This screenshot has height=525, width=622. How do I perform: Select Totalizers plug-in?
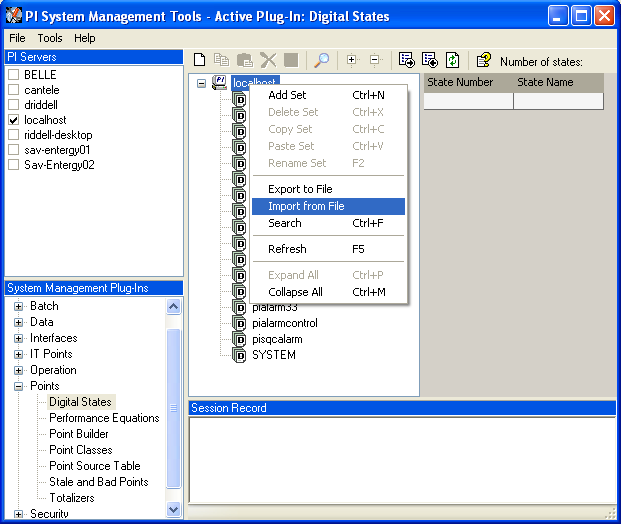72,498
